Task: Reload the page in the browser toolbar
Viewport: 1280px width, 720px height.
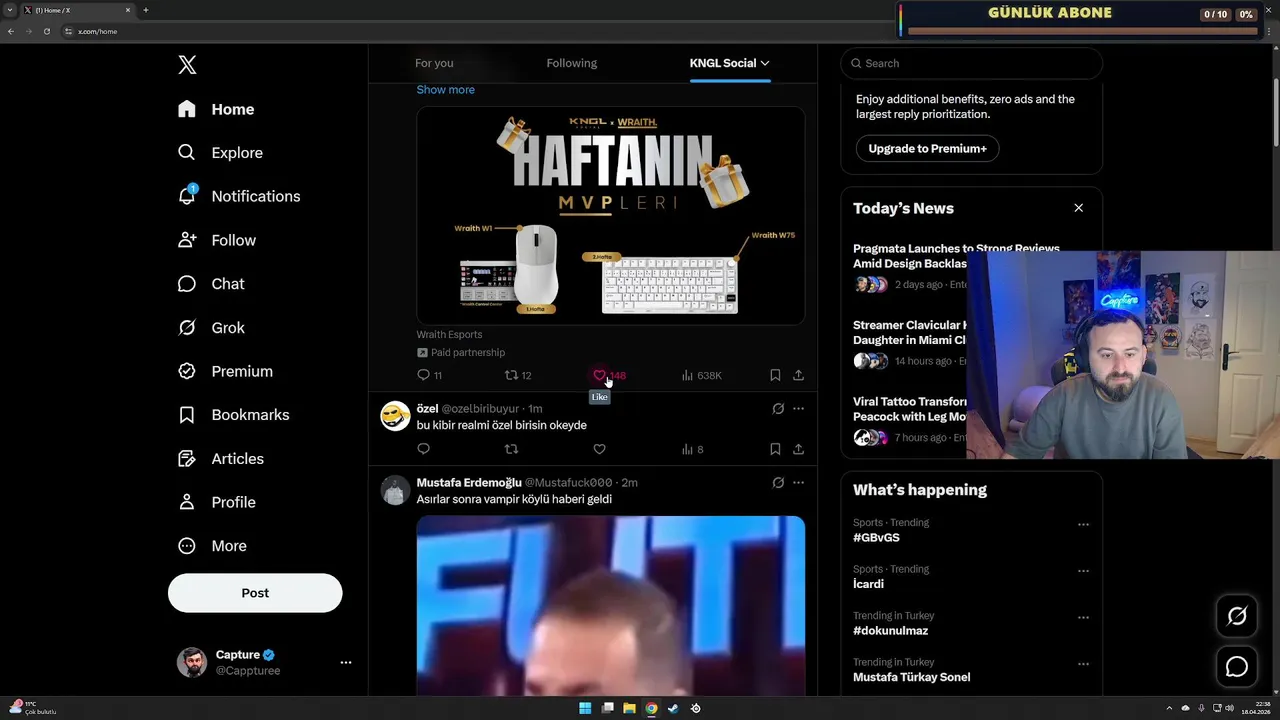Action: click(46, 31)
